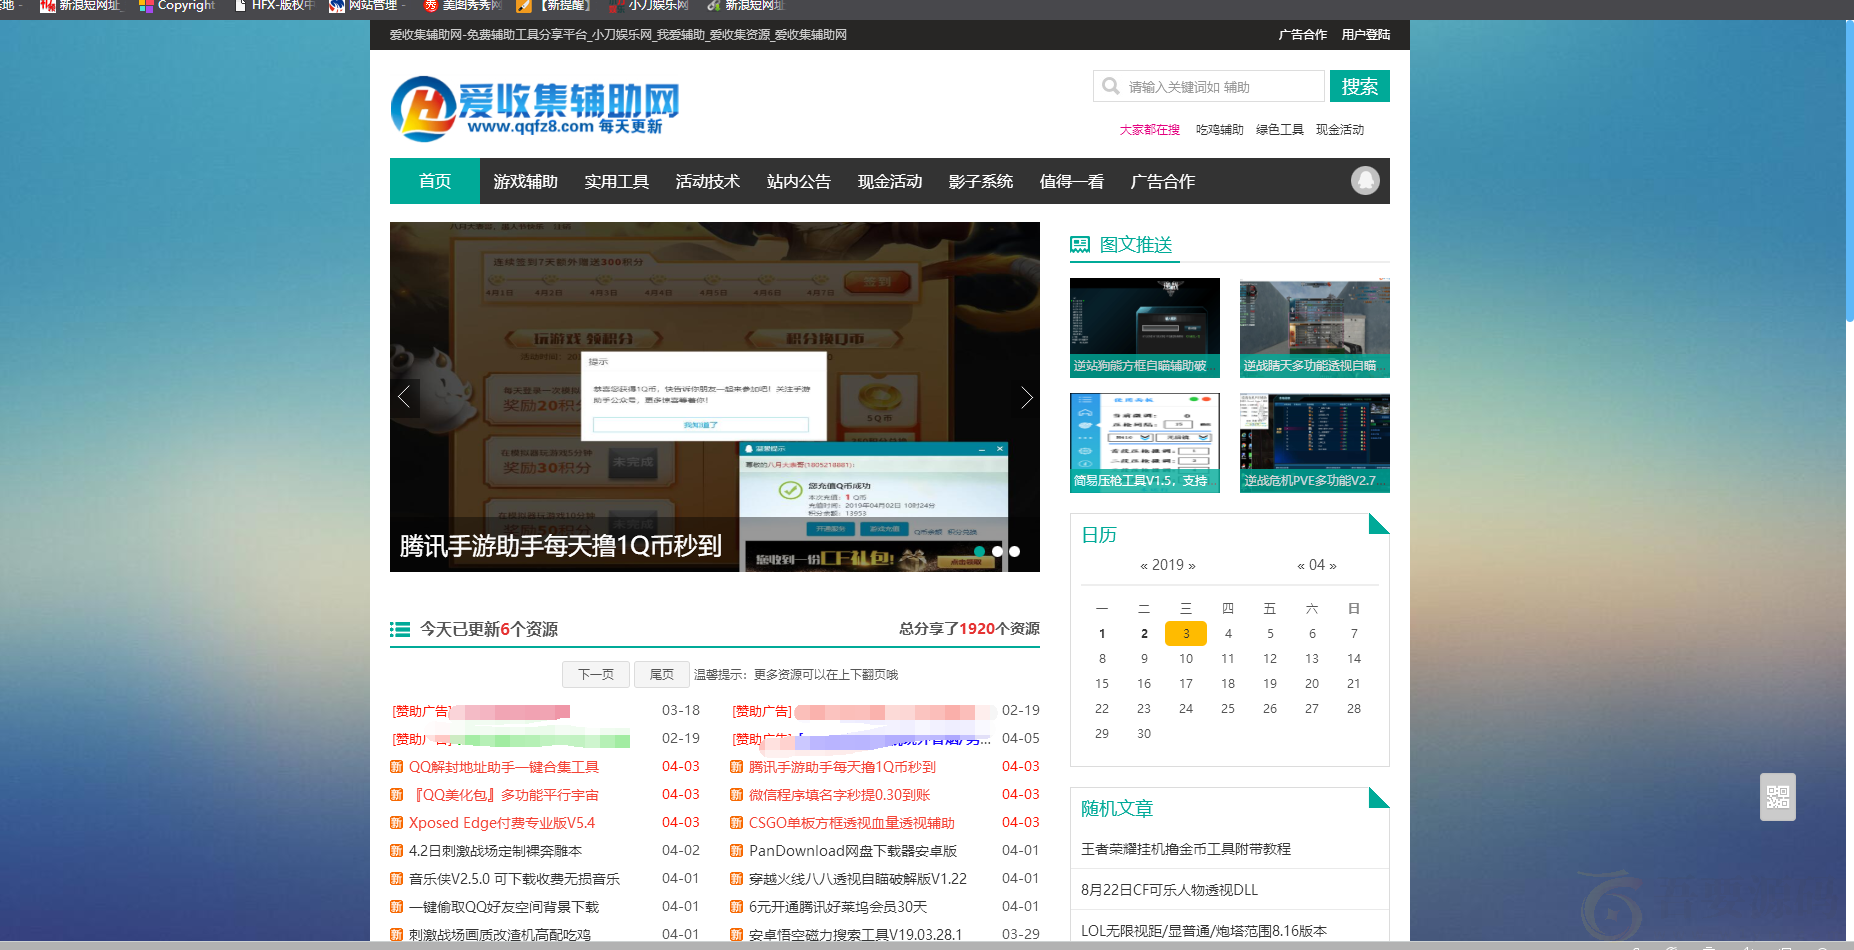Click 尾页 pagination button
The width and height of the screenshot is (1854, 950).
coord(661,674)
